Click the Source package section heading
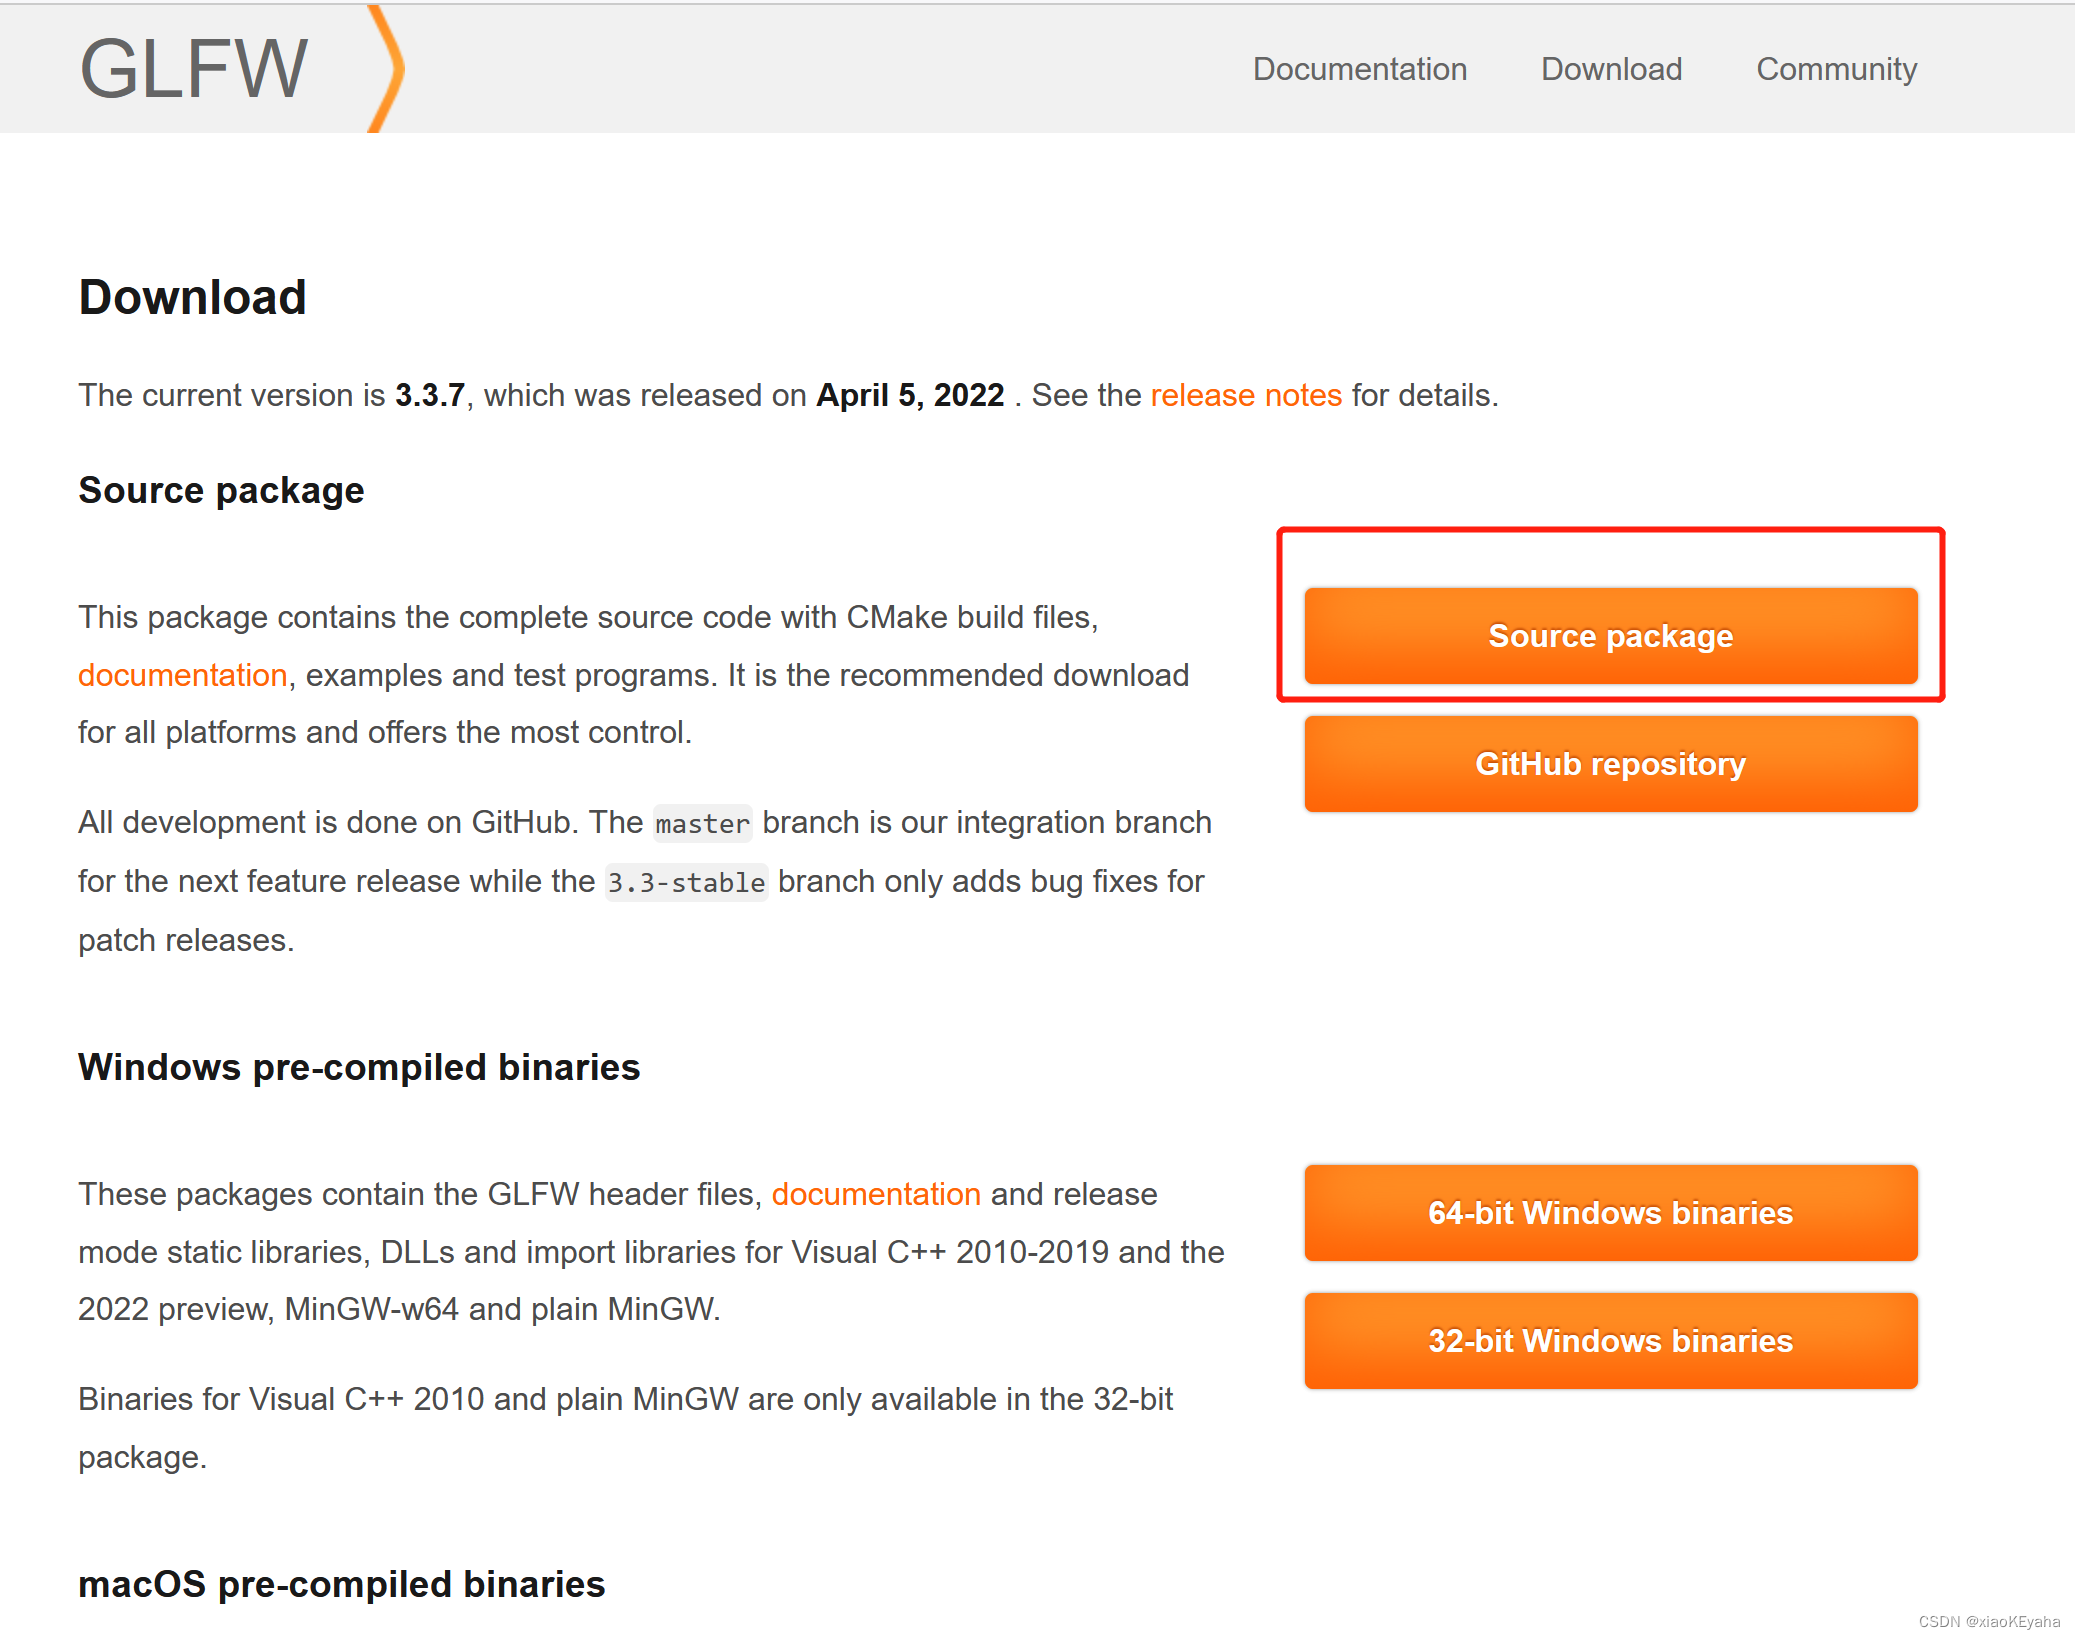The width and height of the screenshot is (2075, 1639). pyautogui.click(x=221, y=490)
